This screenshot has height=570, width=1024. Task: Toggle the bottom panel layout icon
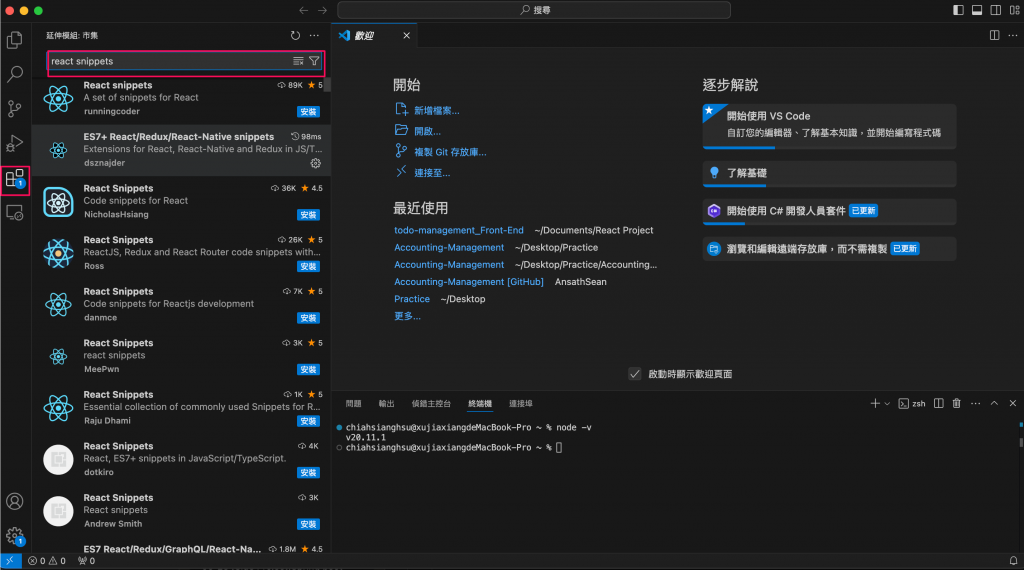(x=977, y=10)
